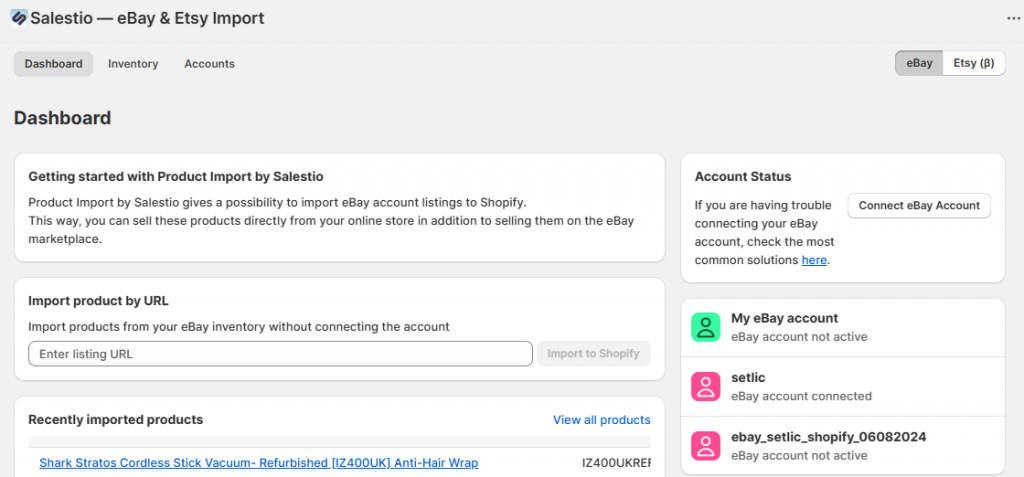Click the Import to Shopify button
This screenshot has width=1024, height=477.
click(593, 354)
